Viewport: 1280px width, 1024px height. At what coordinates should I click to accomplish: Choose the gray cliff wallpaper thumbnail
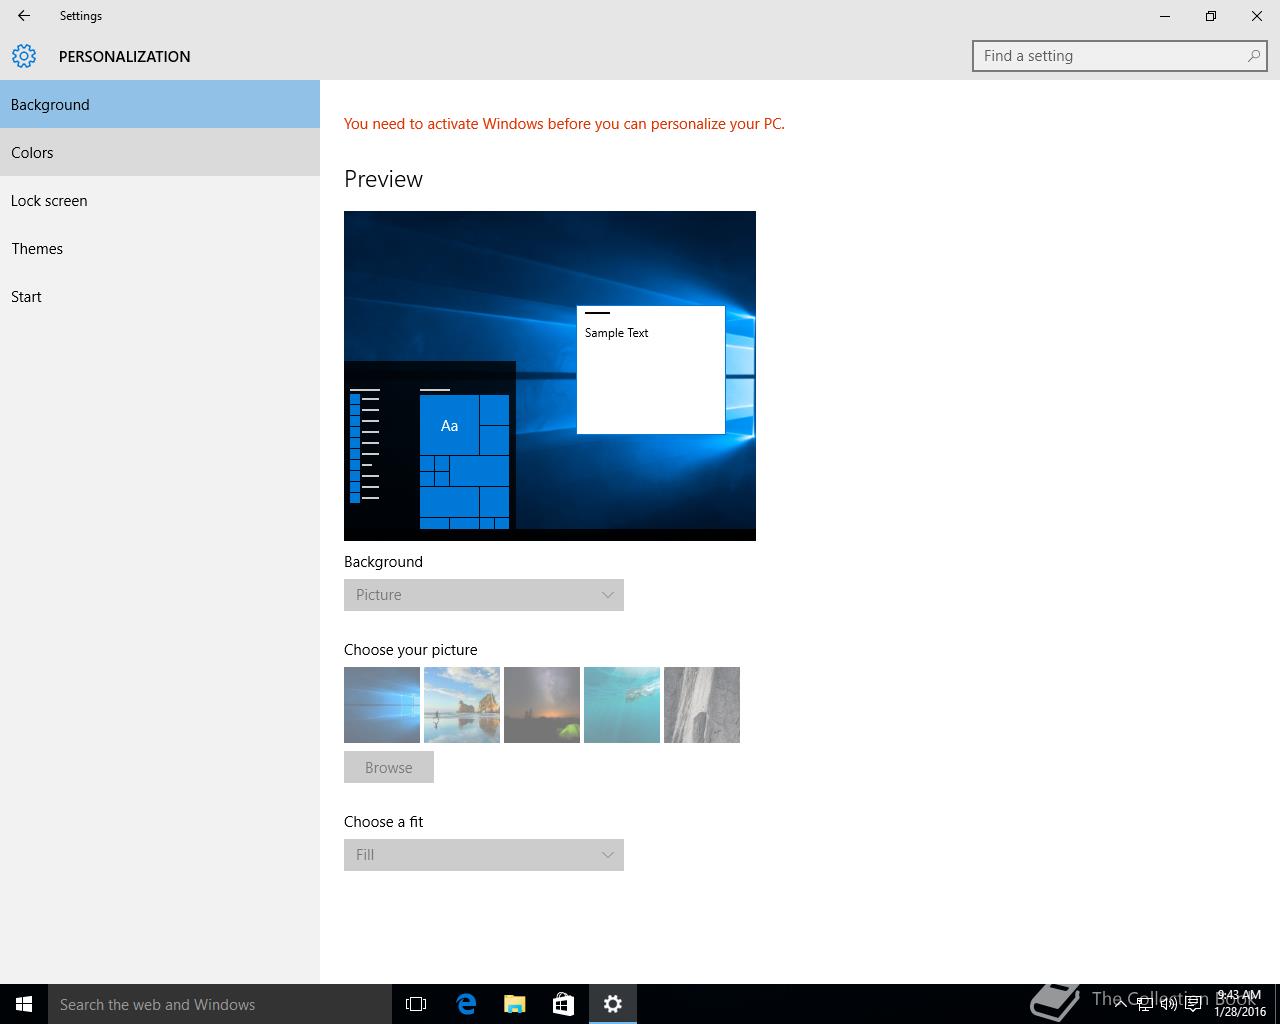tap(702, 705)
